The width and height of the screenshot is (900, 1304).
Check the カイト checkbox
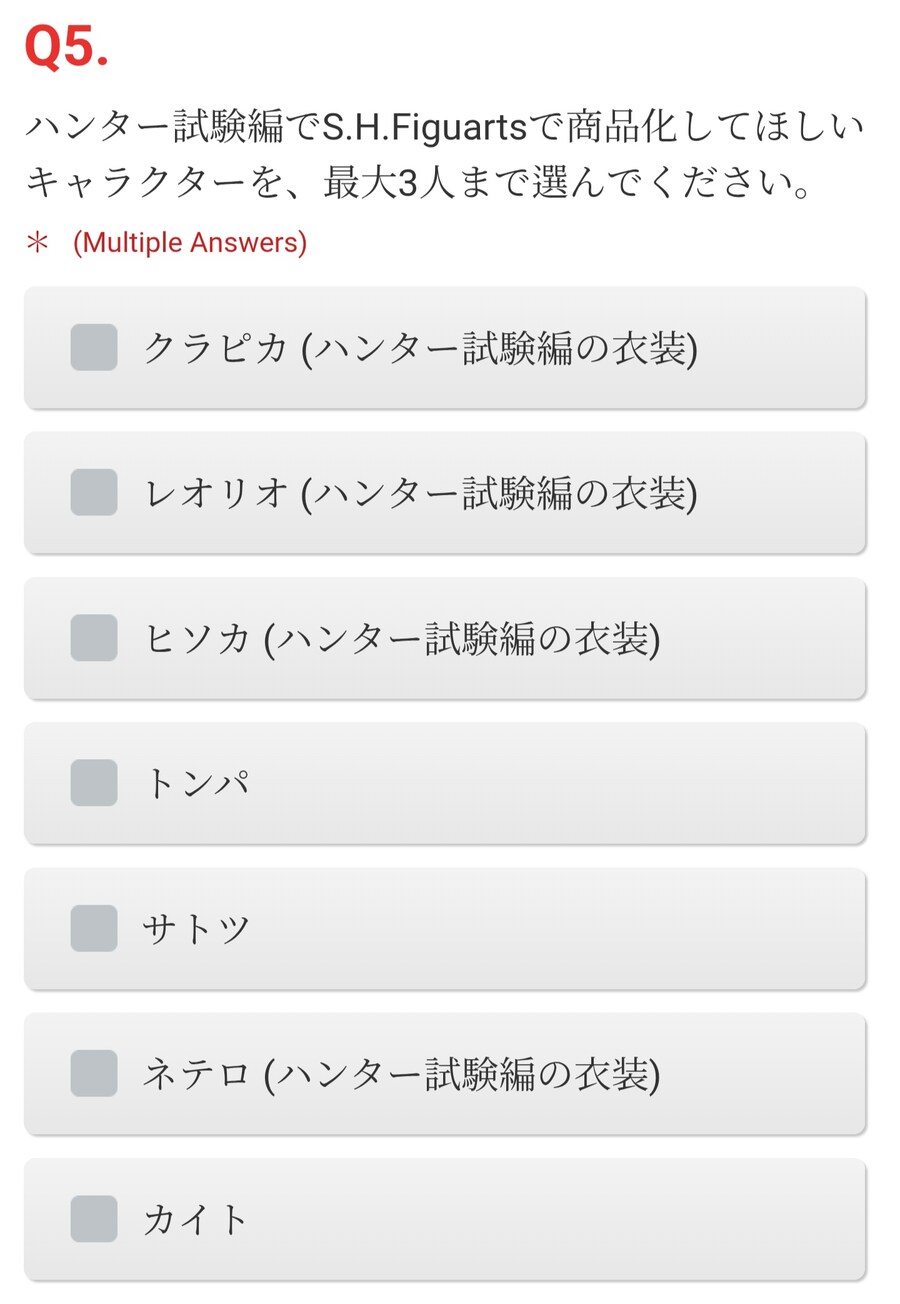[x=94, y=1219]
